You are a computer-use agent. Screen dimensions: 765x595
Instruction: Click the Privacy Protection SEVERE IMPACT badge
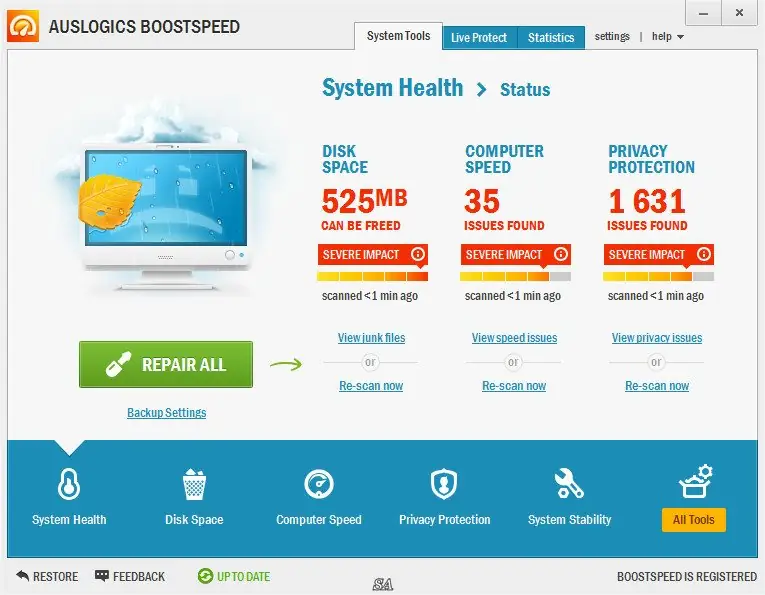[x=659, y=255]
